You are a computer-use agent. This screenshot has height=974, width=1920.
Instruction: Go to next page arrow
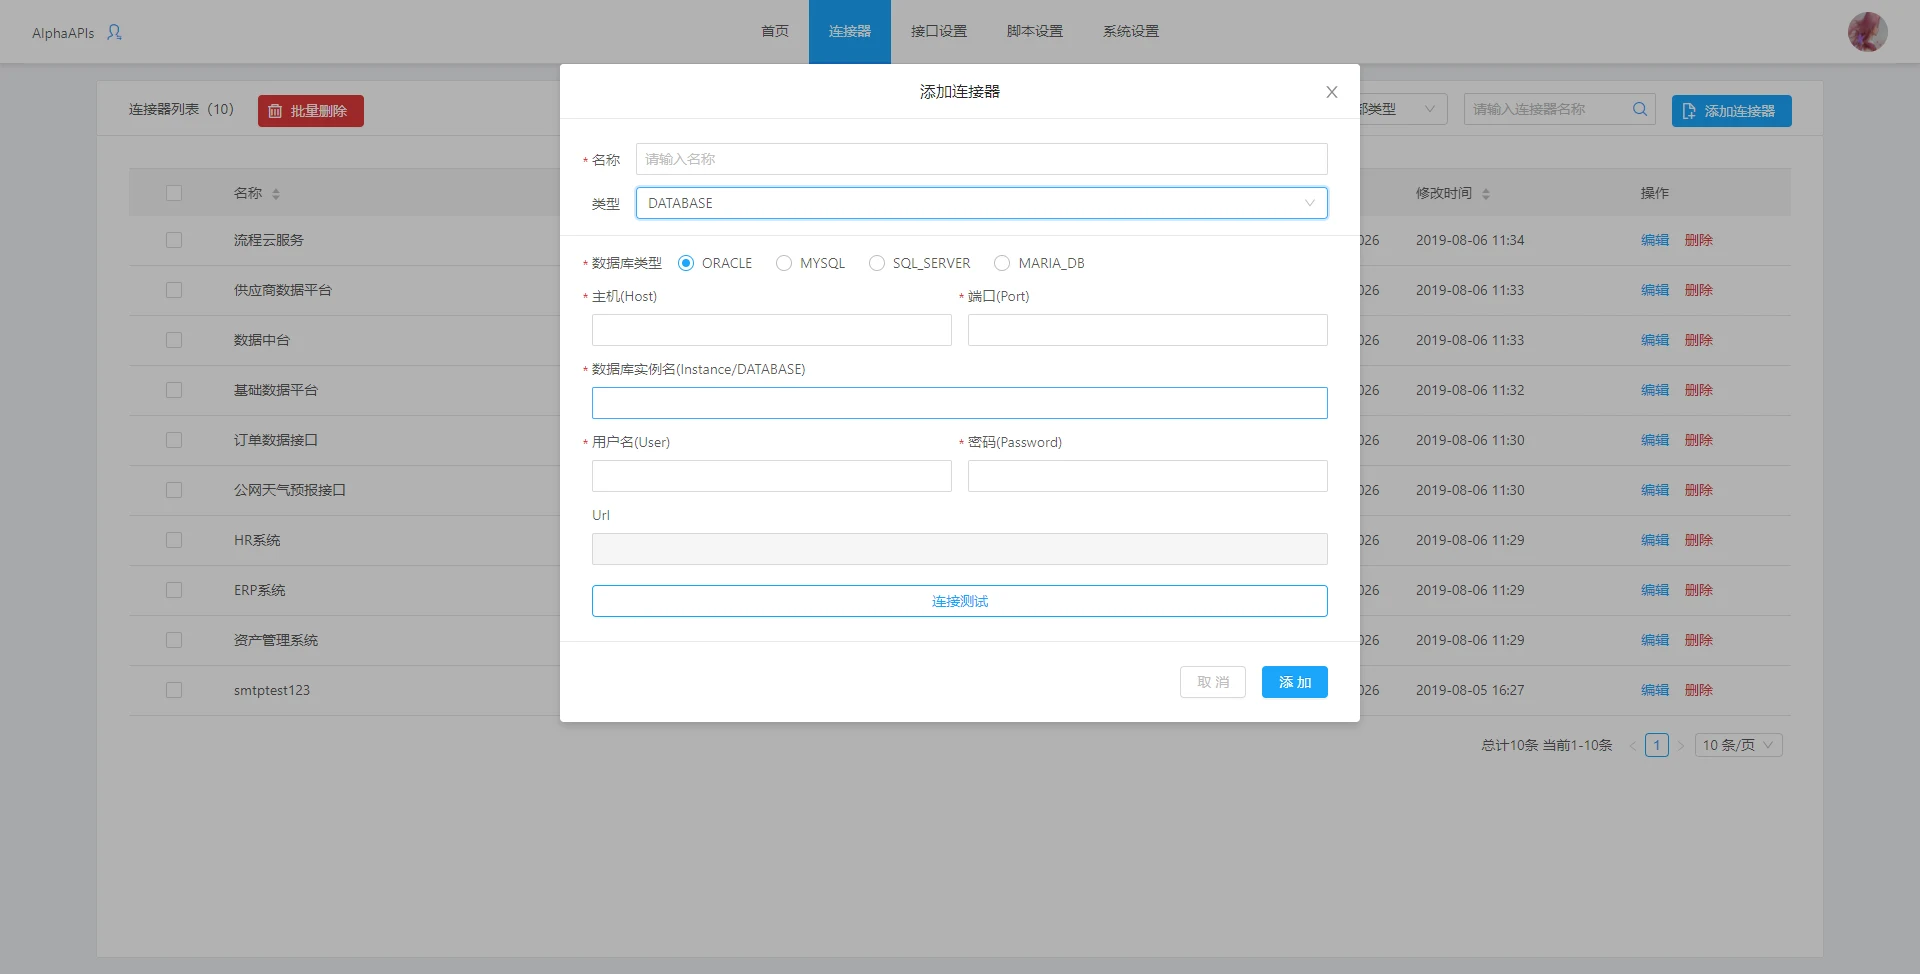pyautogui.click(x=1681, y=745)
